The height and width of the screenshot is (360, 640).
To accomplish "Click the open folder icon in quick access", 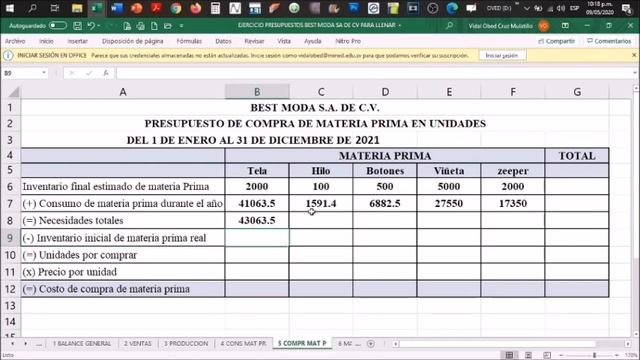I will (x=167, y=26).
